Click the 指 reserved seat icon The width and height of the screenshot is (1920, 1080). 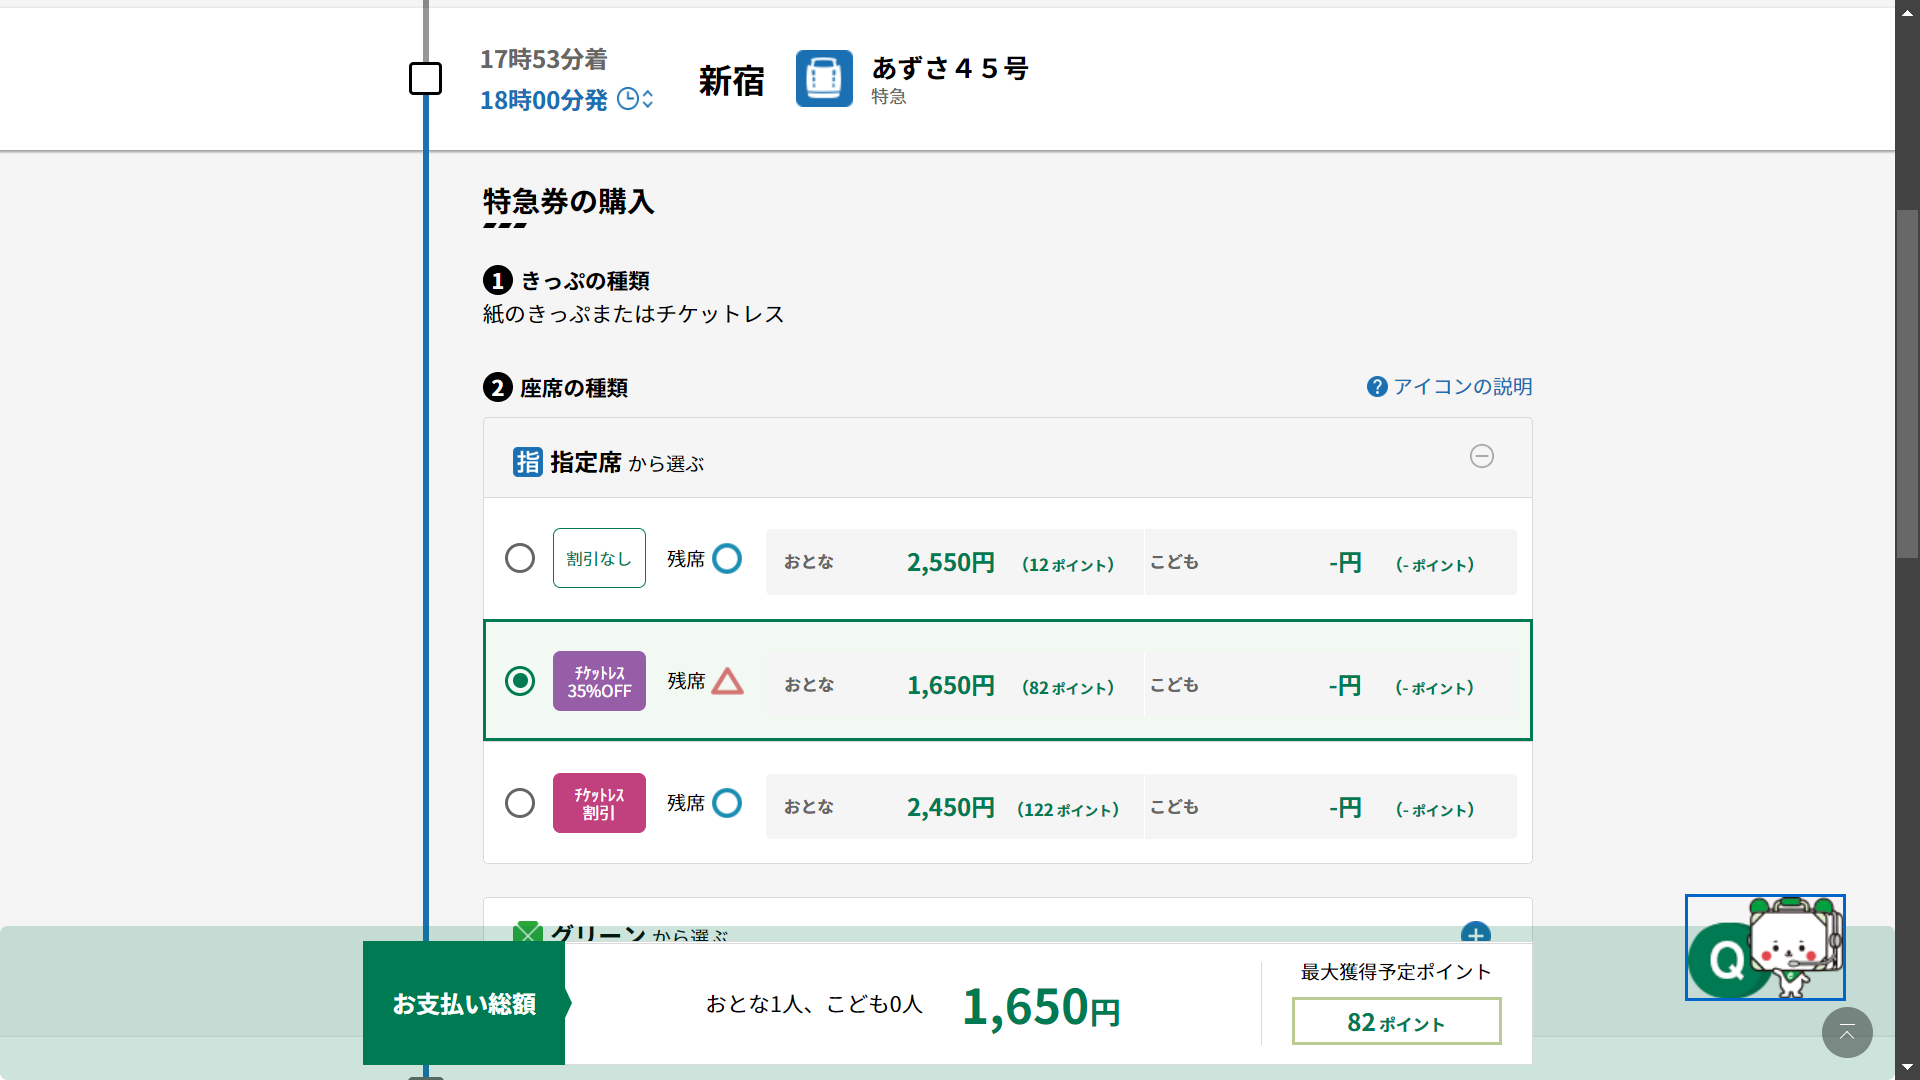tap(527, 462)
